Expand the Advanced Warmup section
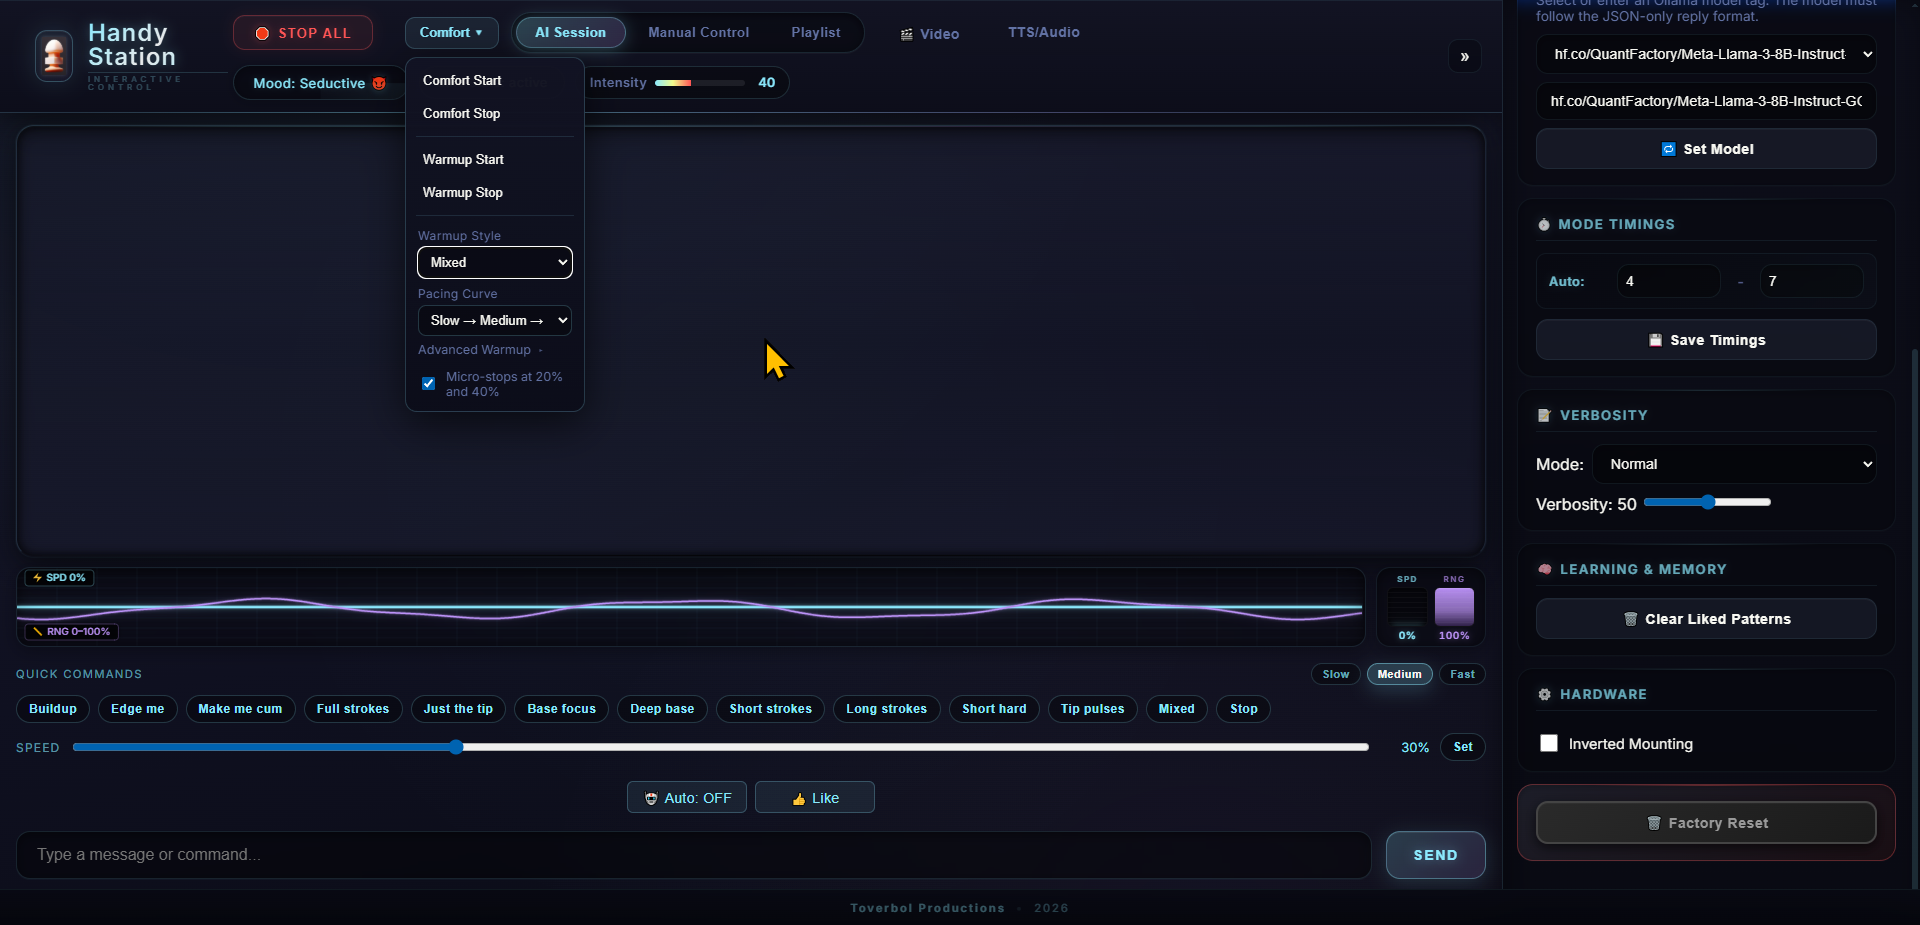The width and height of the screenshot is (1920, 925). click(480, 350)
